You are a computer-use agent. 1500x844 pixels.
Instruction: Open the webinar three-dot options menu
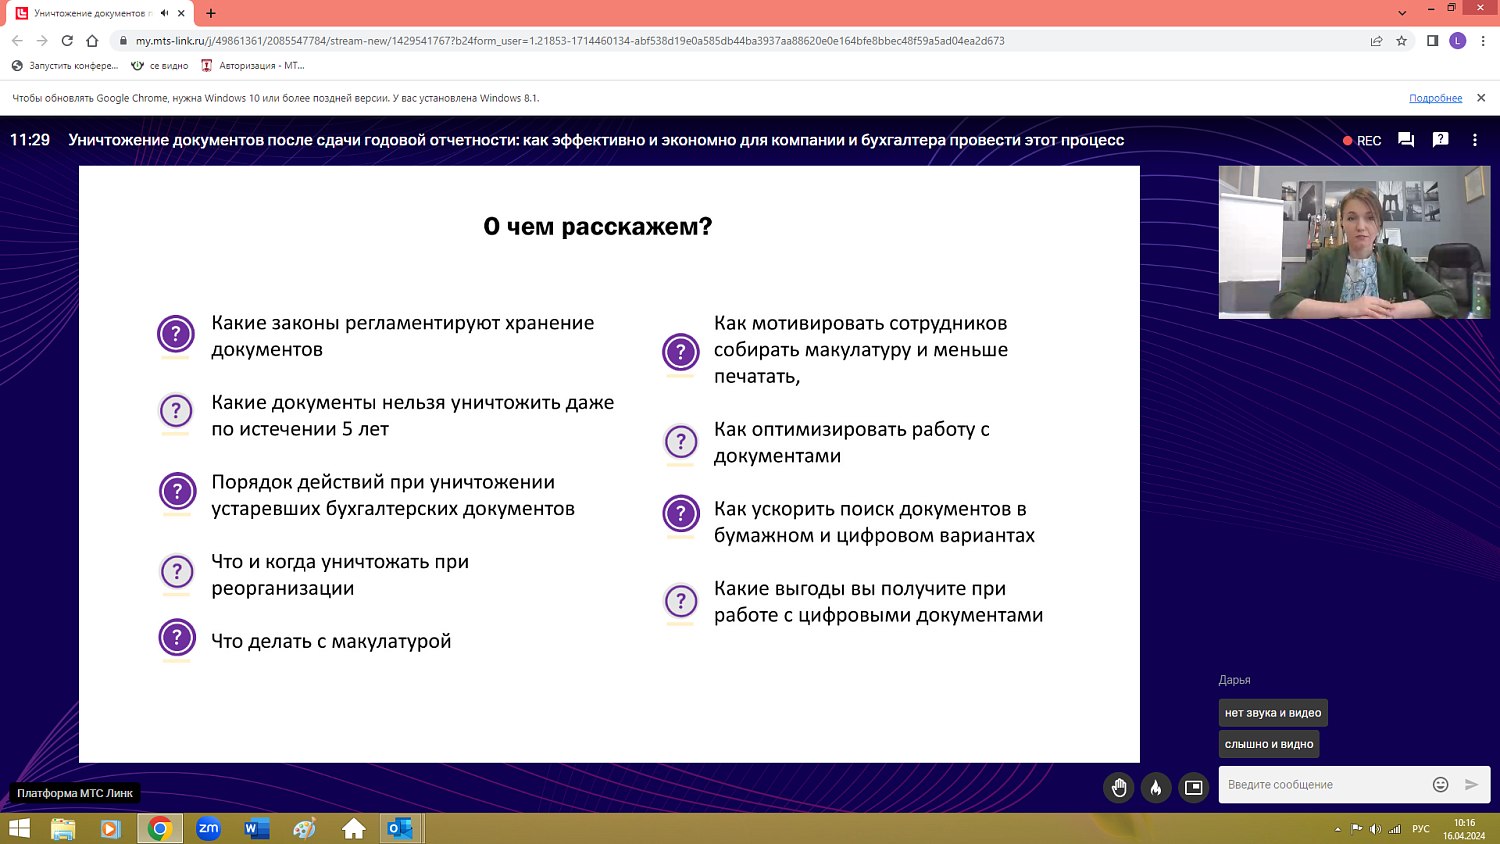(x=1477, y=140)
